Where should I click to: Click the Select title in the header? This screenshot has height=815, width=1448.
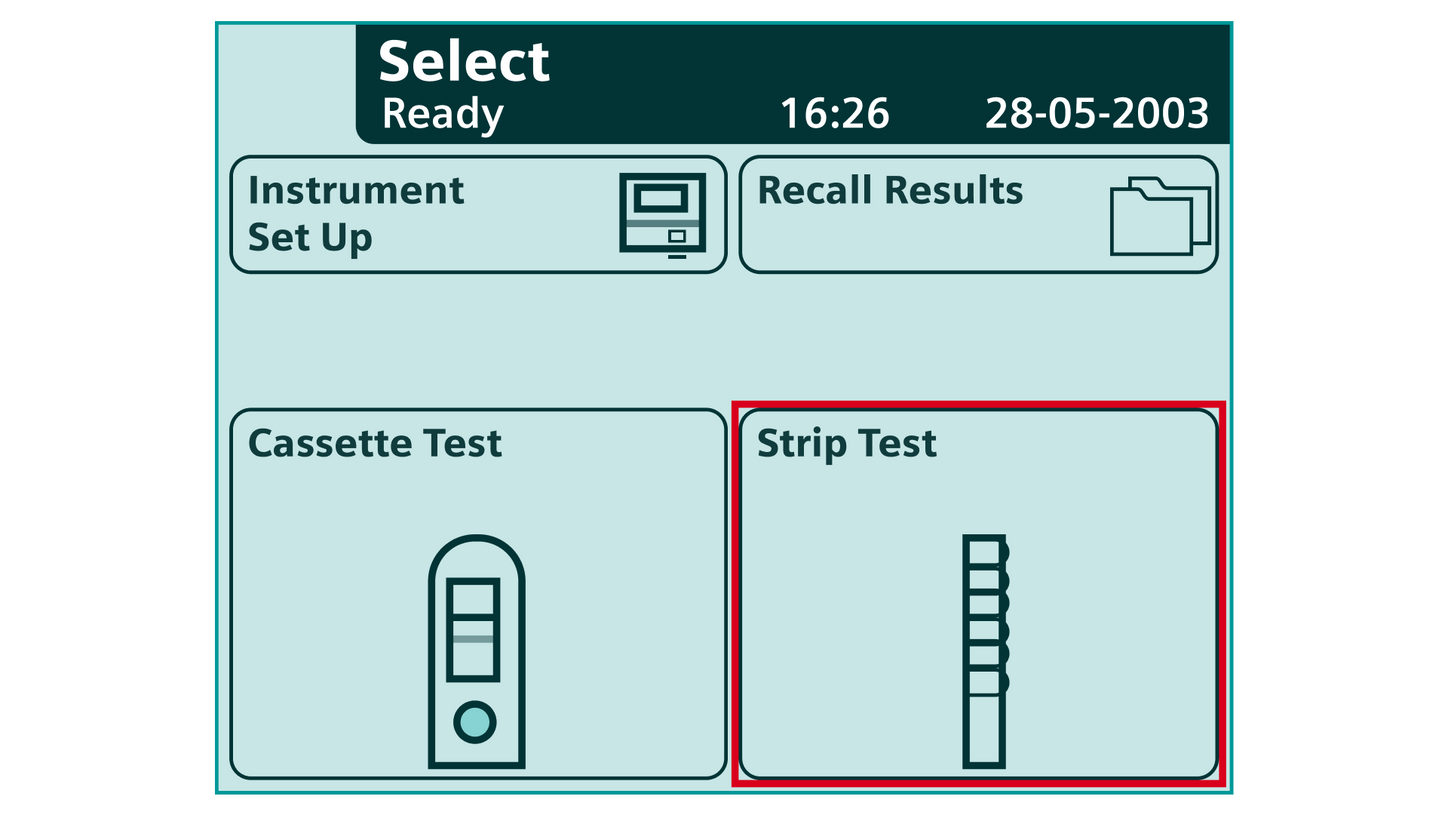464,60
